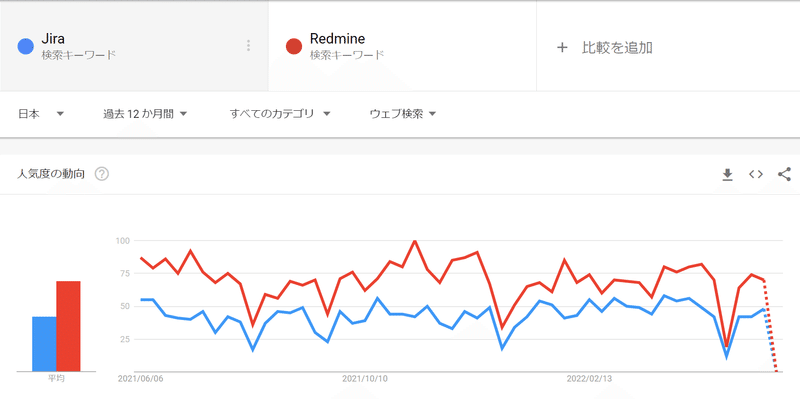Viewport: 800px width, 399px height.
Task: Download the interest over time data
Action: point(727,174)
